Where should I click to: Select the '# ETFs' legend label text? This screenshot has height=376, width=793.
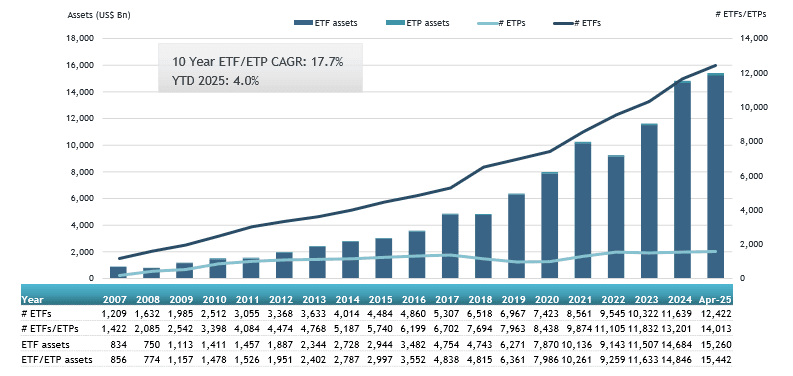click(x=588, y=23)
